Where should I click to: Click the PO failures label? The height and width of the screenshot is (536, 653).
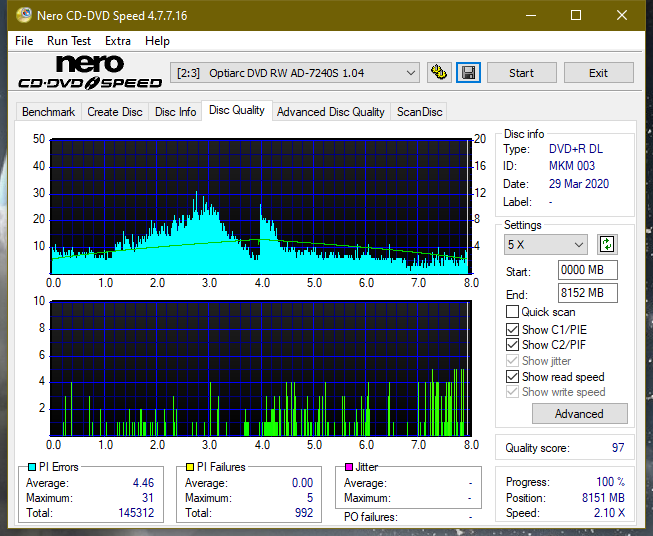tap(371, 517)
